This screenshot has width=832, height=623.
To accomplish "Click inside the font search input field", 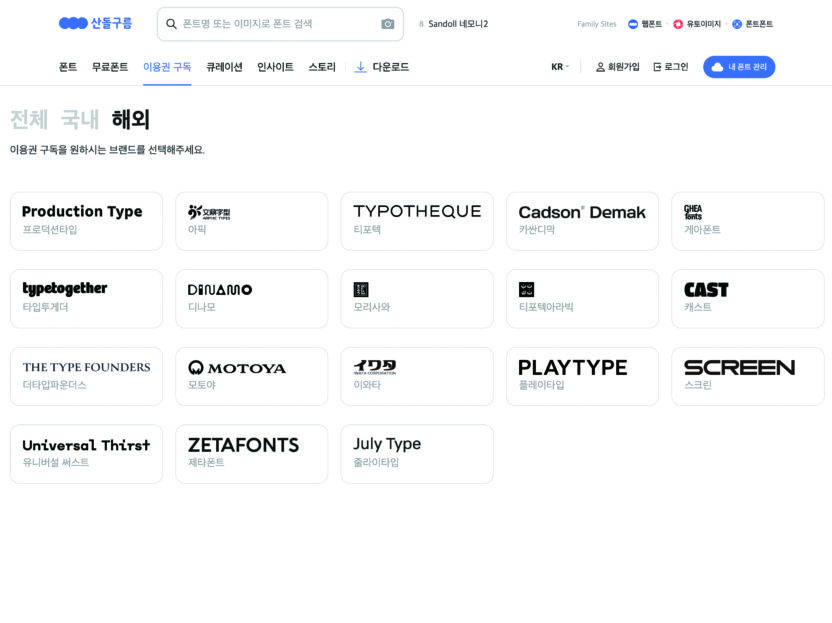I will tap(270, 23).
